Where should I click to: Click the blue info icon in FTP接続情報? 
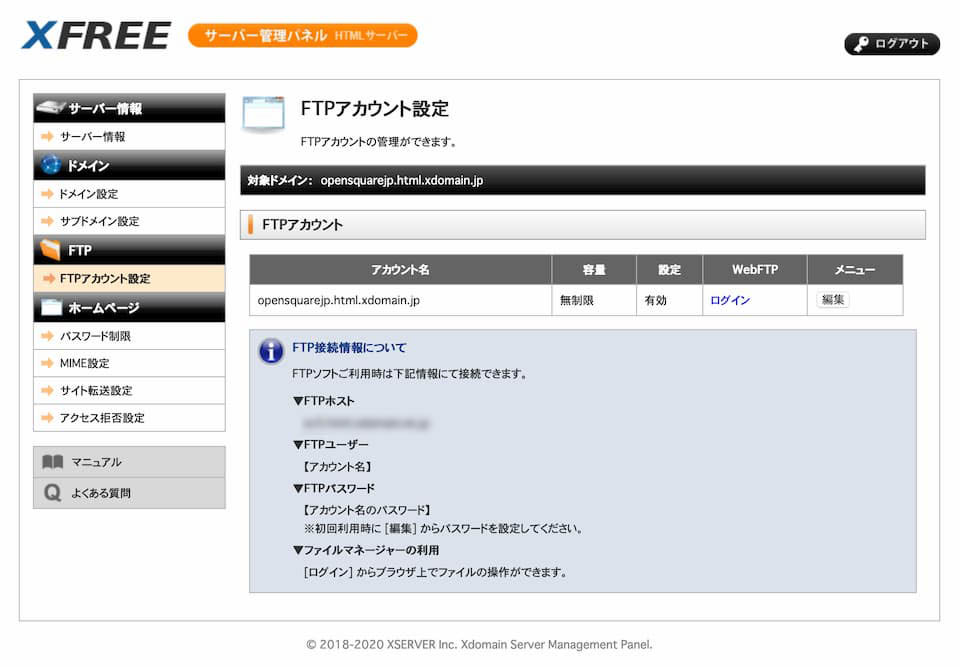(271, 351)
